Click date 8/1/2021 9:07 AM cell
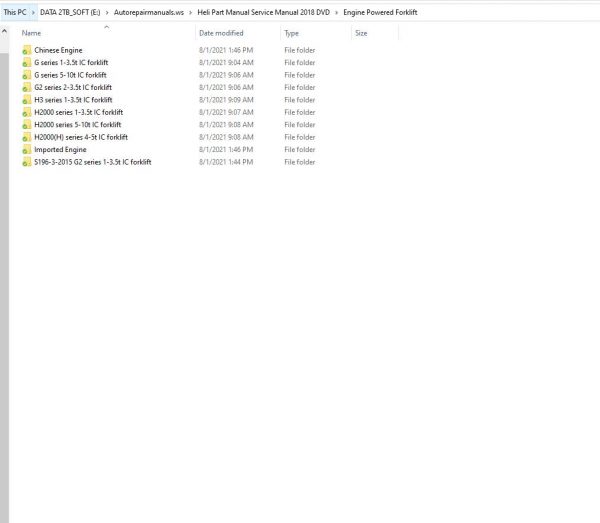The height and width of the screenshot is (523, 600). click(226, 112)
